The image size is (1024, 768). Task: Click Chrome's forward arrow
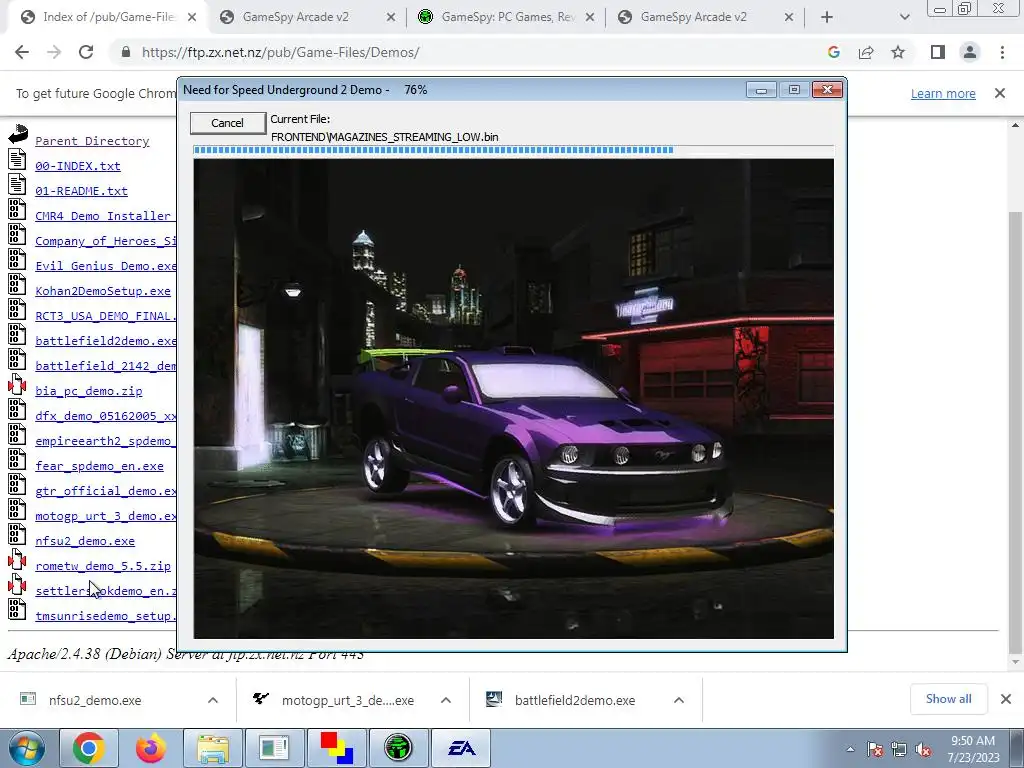54,52
